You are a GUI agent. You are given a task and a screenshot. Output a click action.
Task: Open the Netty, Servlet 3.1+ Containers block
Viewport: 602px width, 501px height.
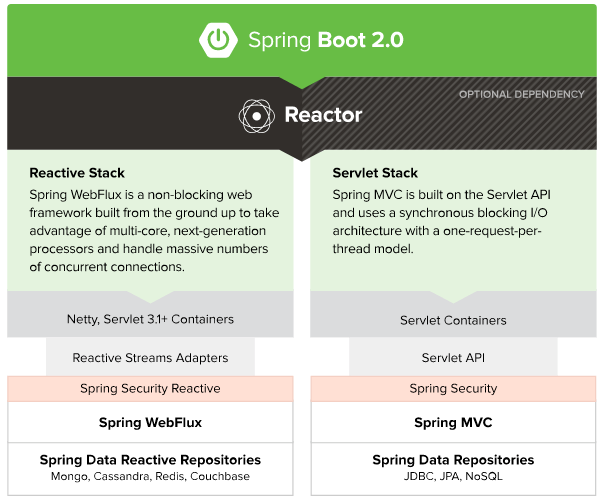(150, 319)
